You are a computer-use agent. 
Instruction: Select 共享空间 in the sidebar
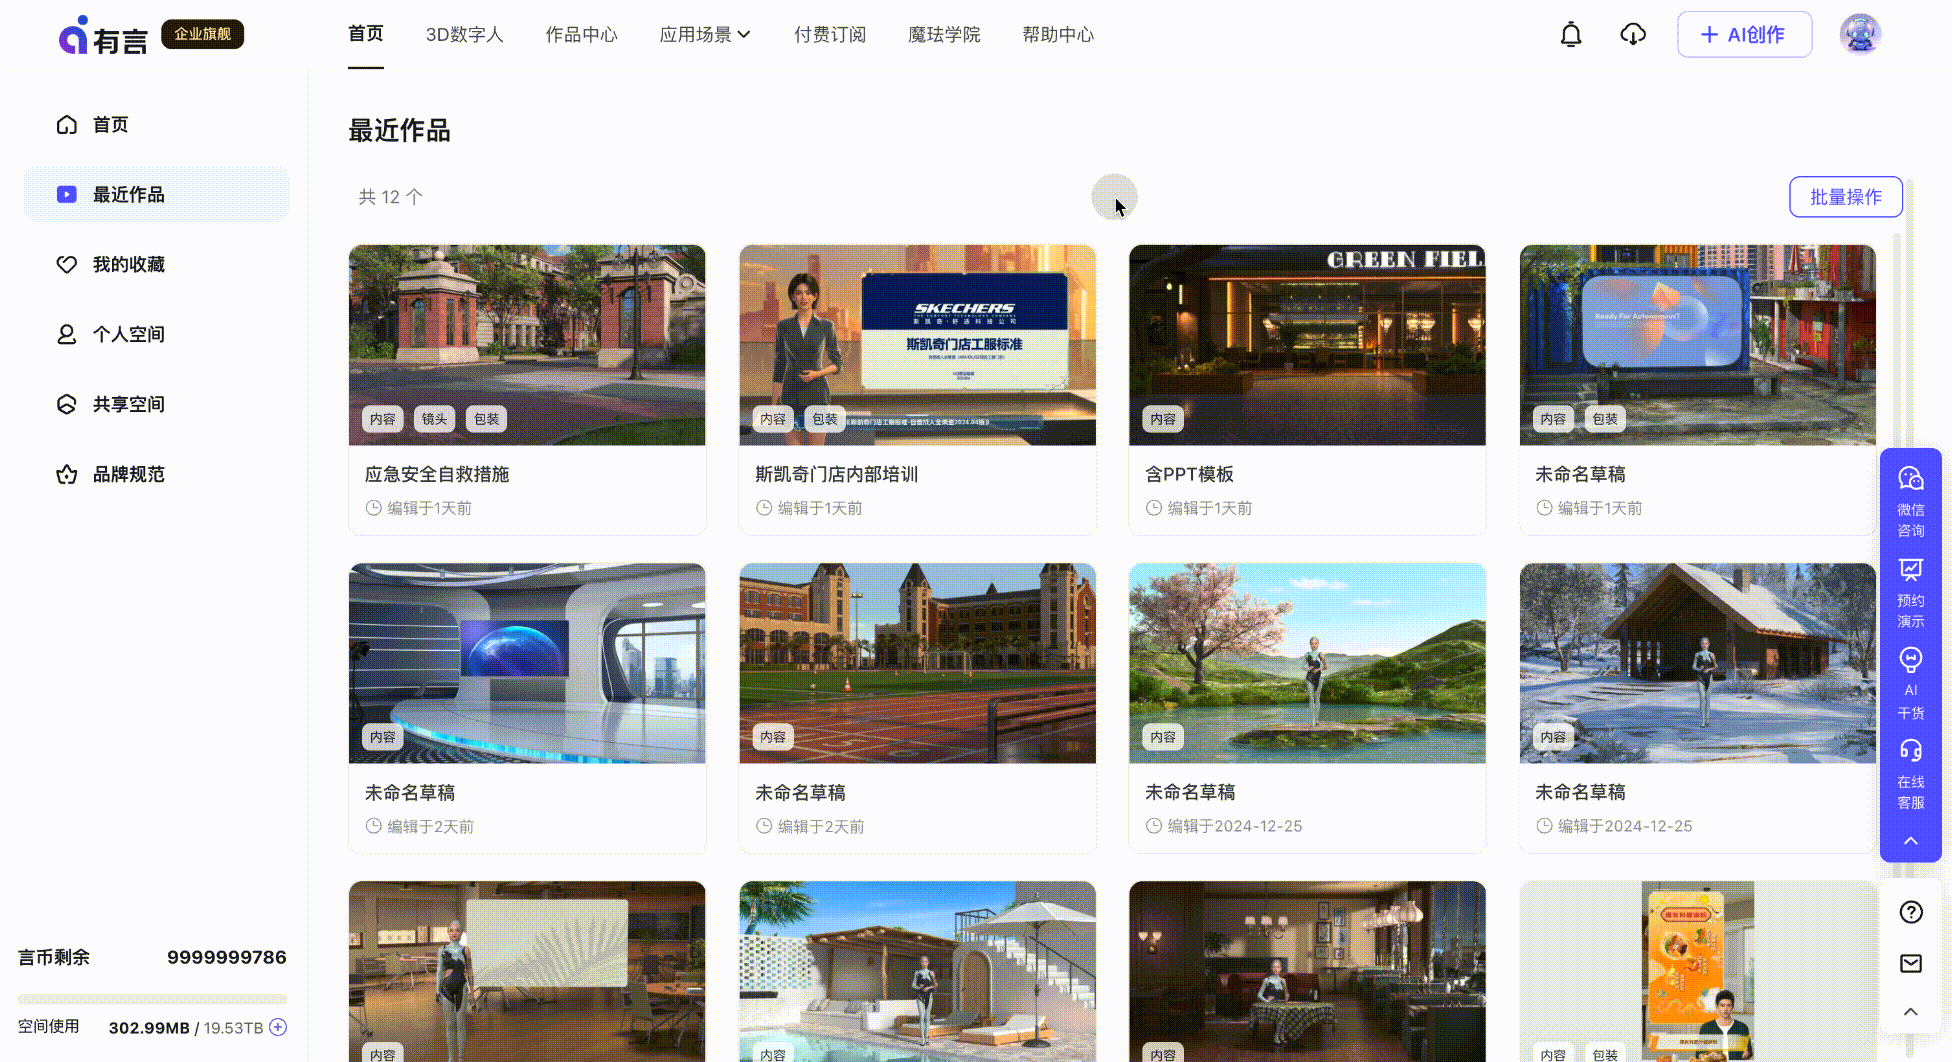[x=156, y=405]
